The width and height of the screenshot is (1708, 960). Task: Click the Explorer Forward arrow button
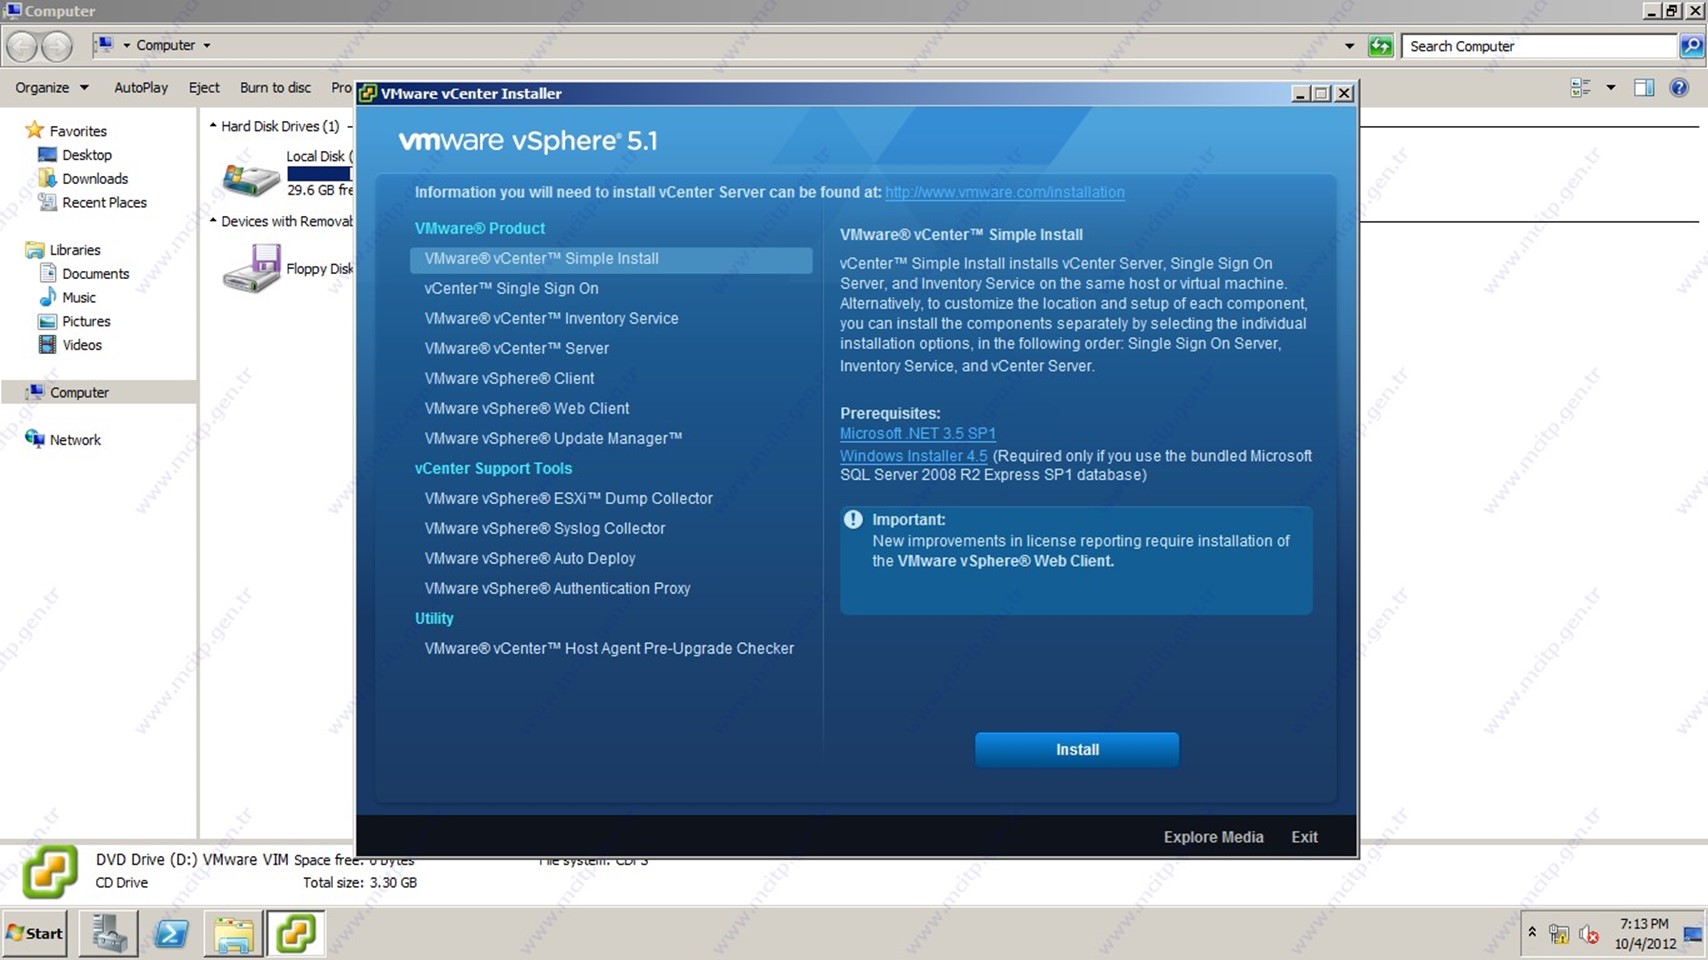tap(57, 46)
